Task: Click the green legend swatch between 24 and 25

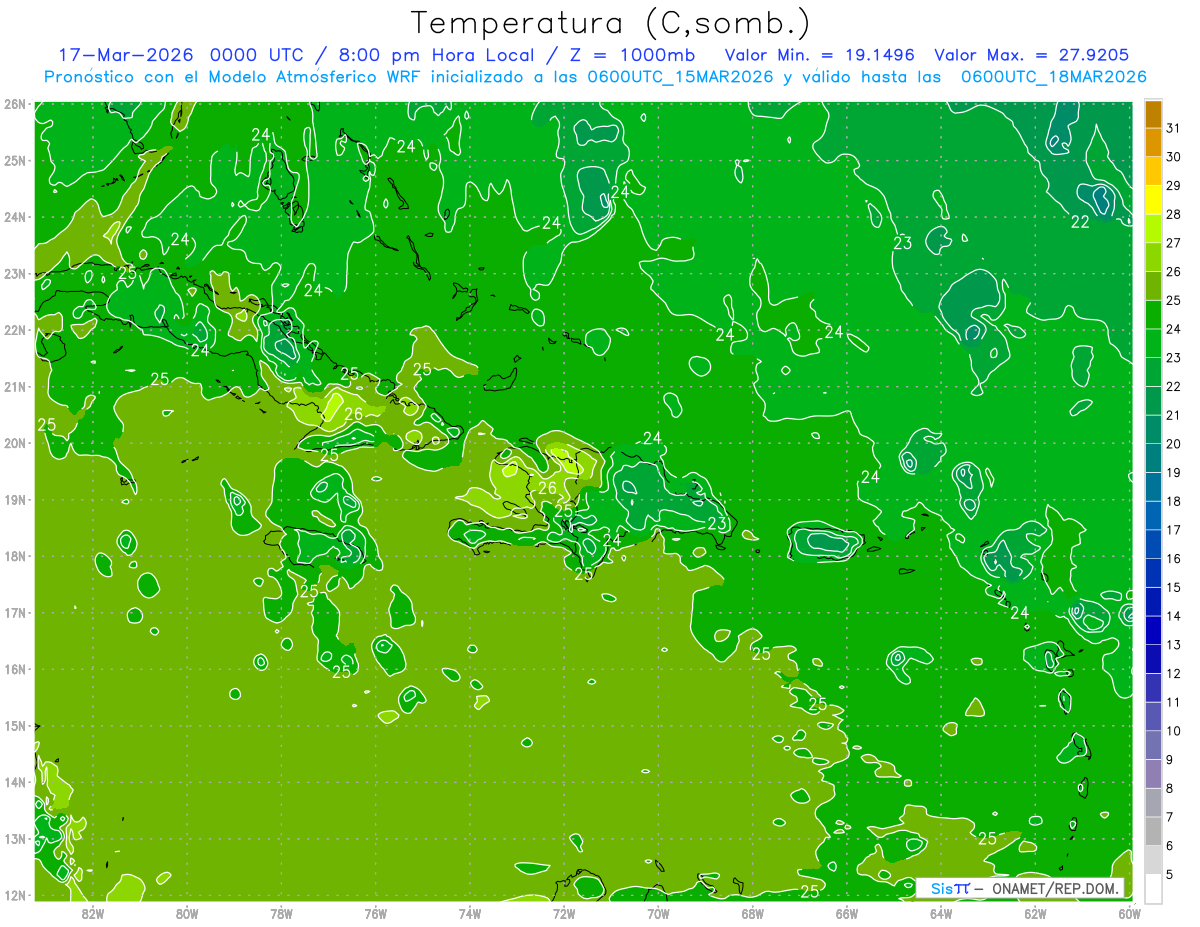Action: 1153,315
